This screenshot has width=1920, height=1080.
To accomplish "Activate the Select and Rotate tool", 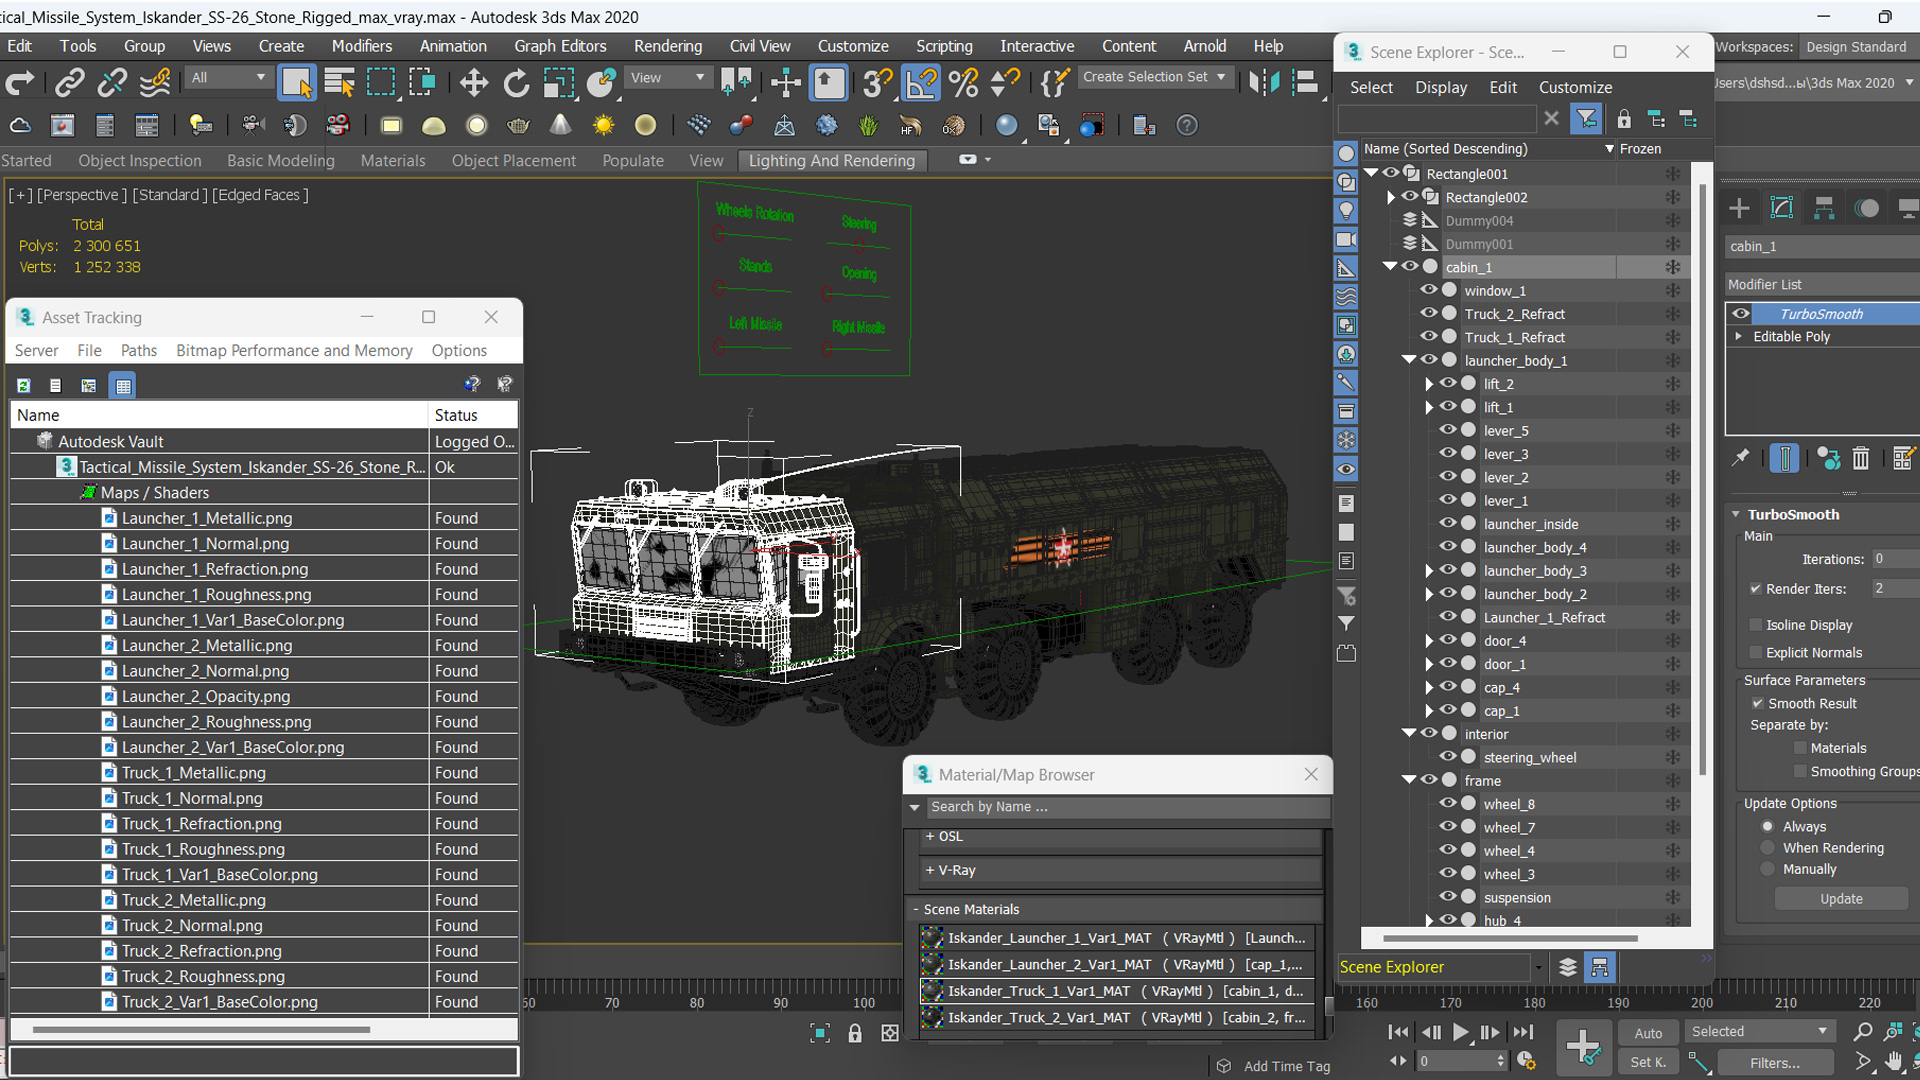I will click(x=516, y=83).
